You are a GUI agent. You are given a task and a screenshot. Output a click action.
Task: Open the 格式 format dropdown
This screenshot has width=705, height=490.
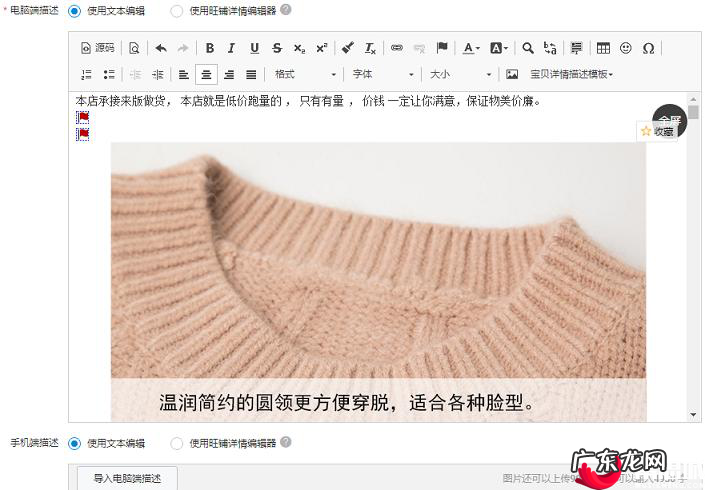tap(305, 74)
